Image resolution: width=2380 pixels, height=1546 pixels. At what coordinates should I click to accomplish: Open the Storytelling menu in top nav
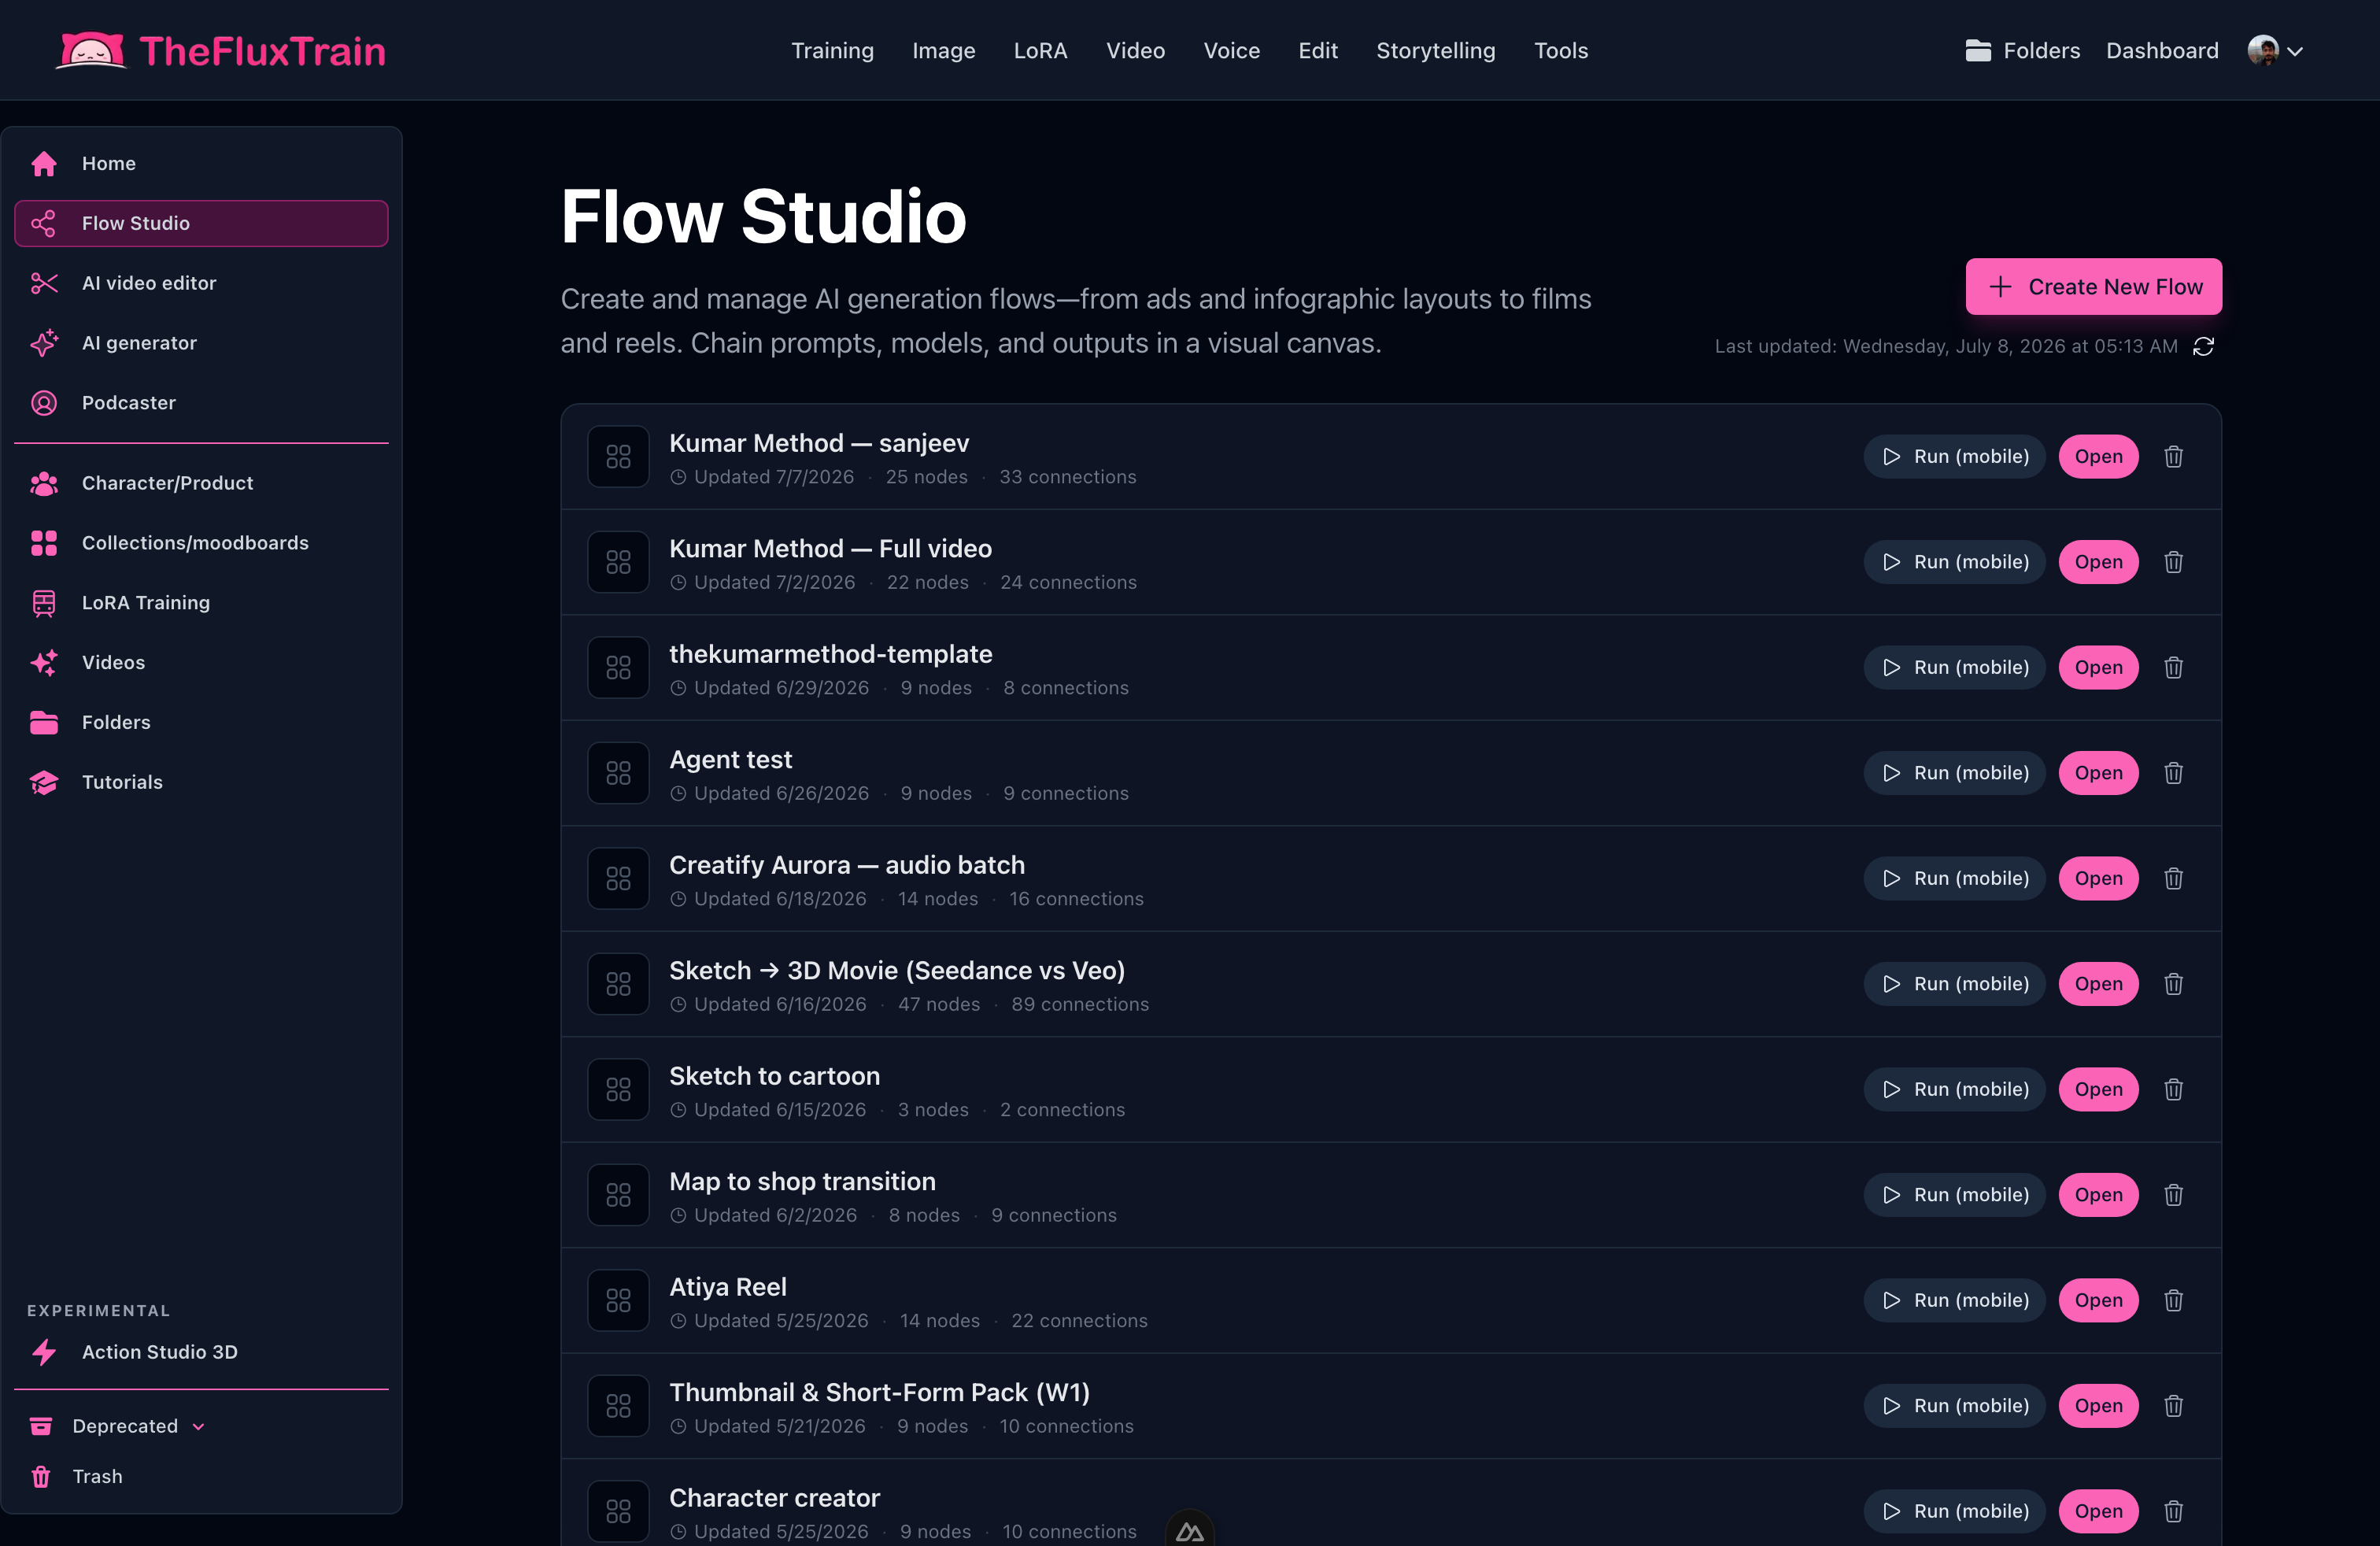(x=1435, y=50)
